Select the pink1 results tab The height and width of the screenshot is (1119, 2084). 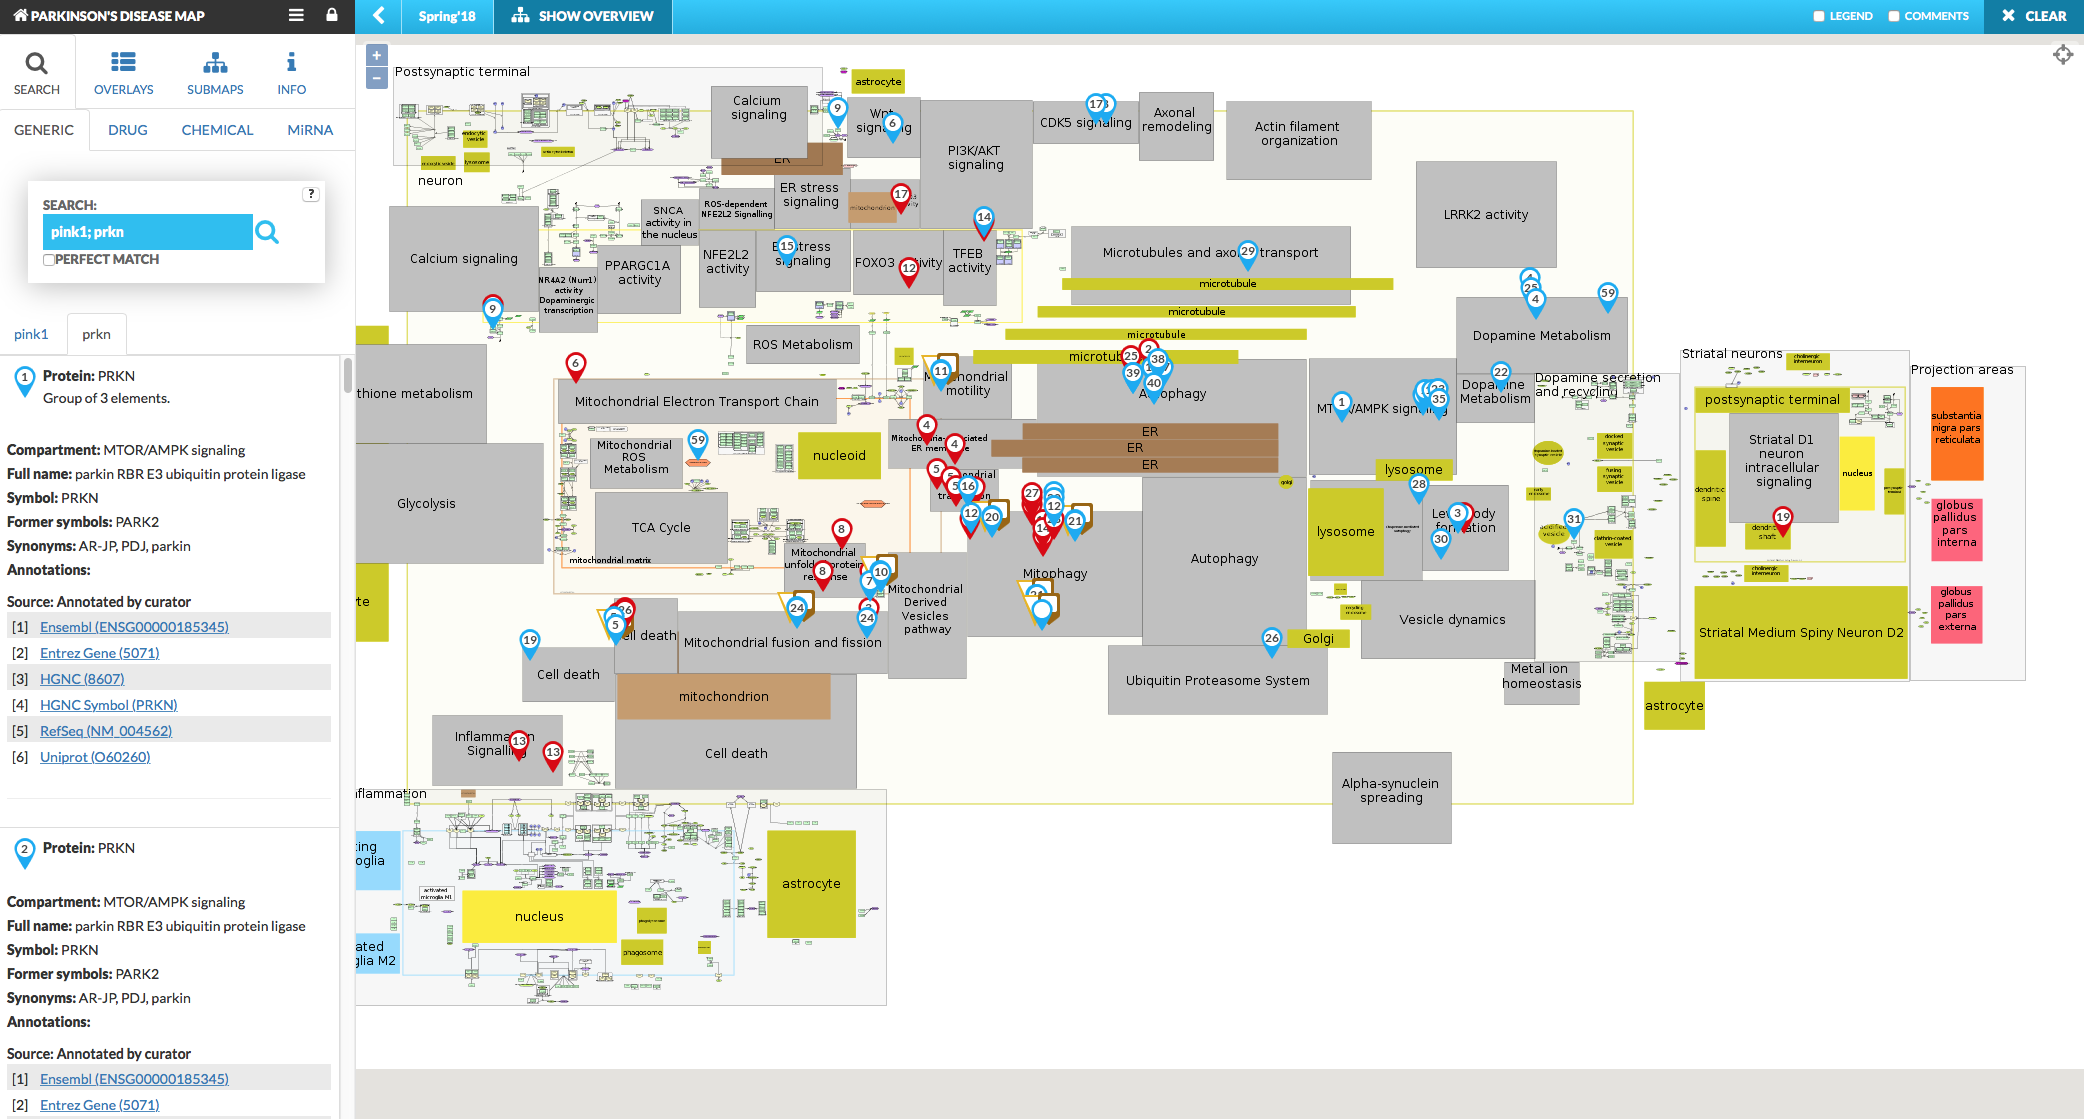[x=31, y=334]
